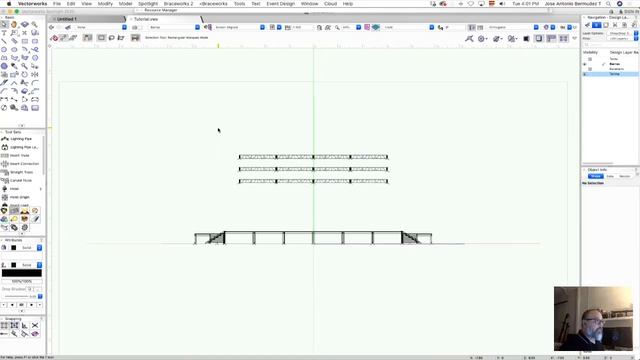
Task: Open macOS Spotlight search icon
Action: coord(609,4)
